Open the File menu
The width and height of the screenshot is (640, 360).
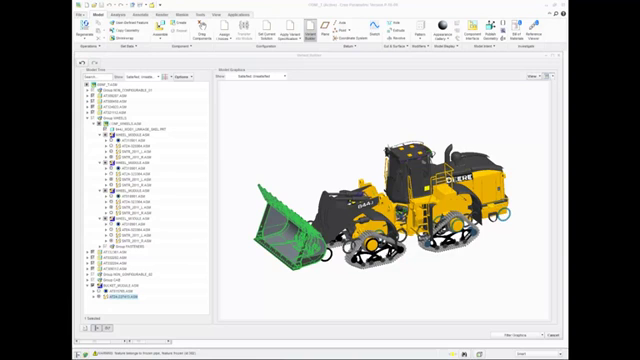80,15
